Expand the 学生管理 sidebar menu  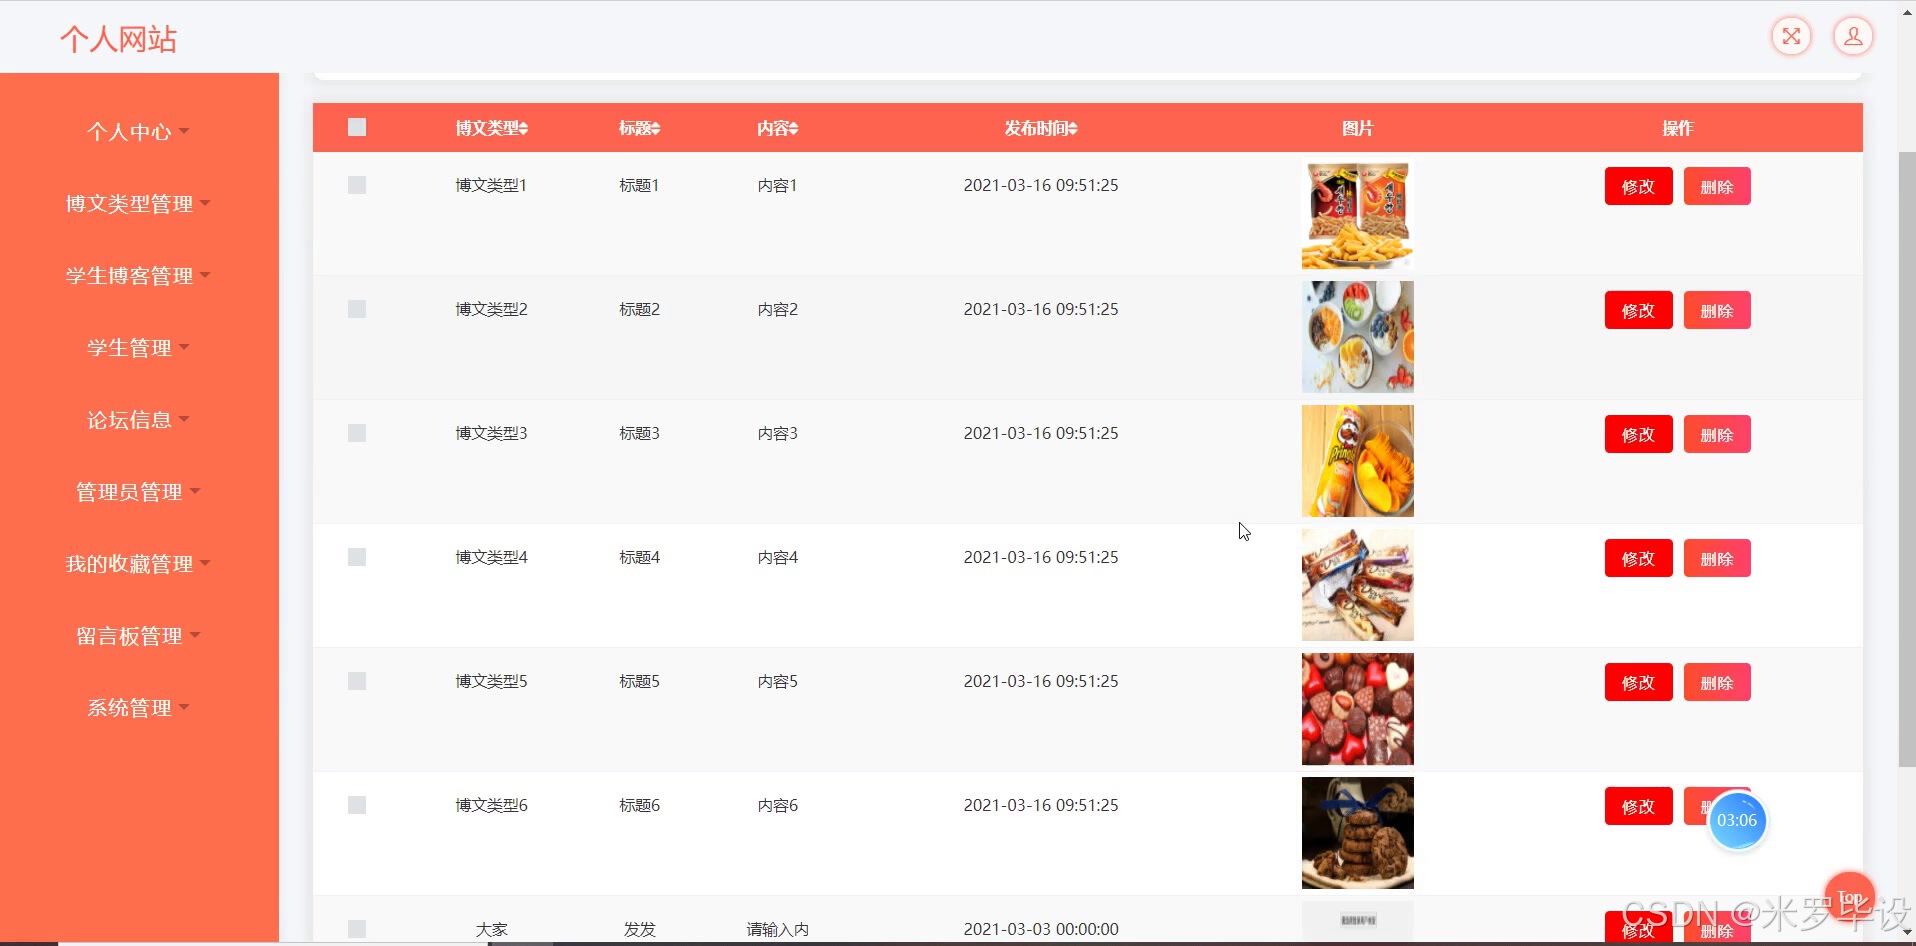tap(139, 348)
